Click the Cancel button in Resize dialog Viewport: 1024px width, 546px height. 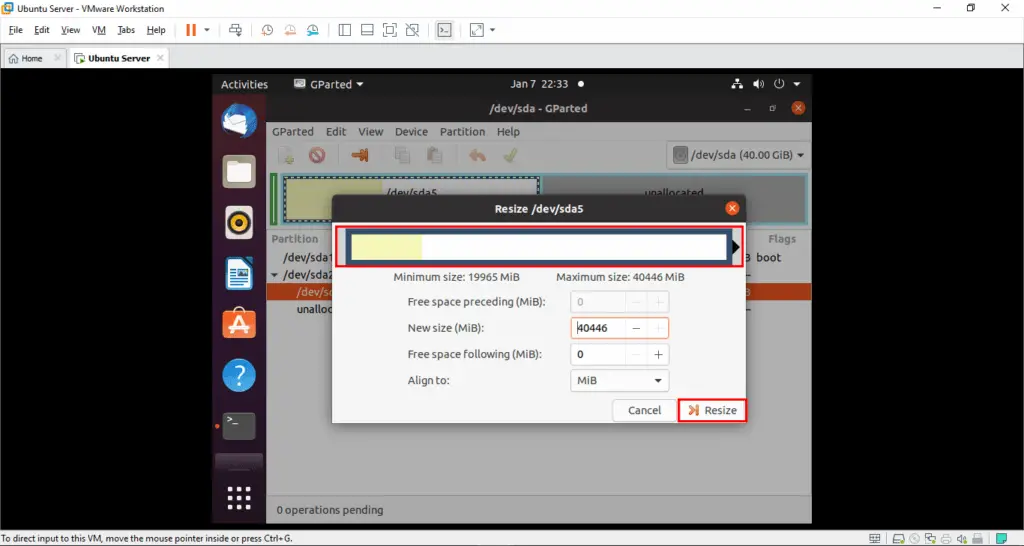pyautogui.click(x=645, y=410)
